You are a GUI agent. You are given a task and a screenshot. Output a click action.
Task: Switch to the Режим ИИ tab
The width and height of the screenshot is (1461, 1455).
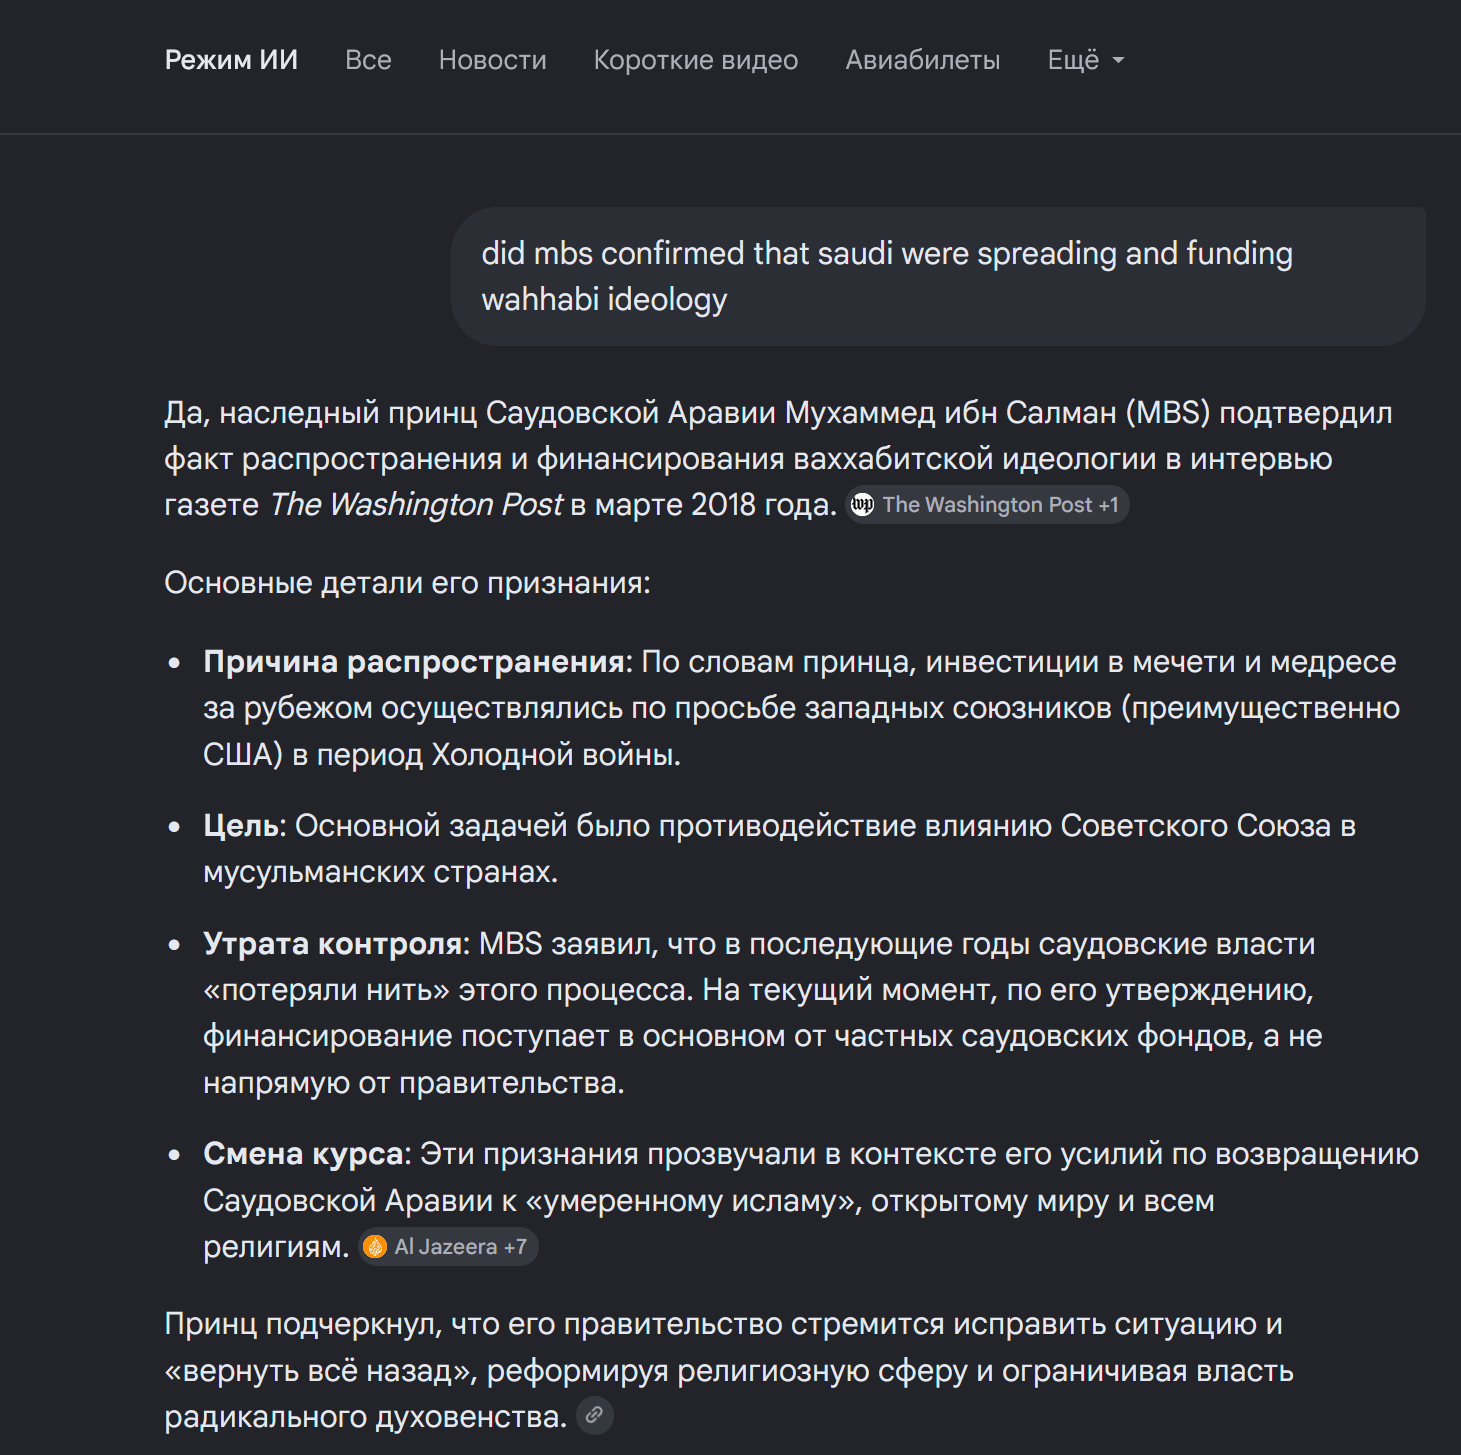231,60
